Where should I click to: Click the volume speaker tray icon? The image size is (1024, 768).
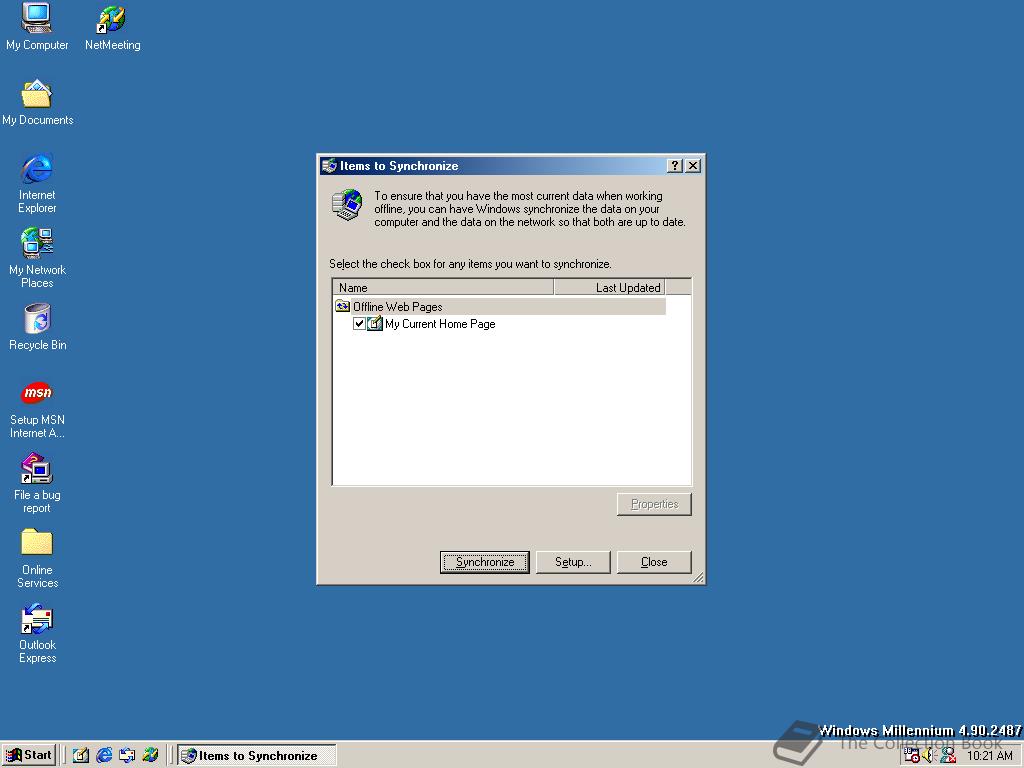tap(929, 756)
